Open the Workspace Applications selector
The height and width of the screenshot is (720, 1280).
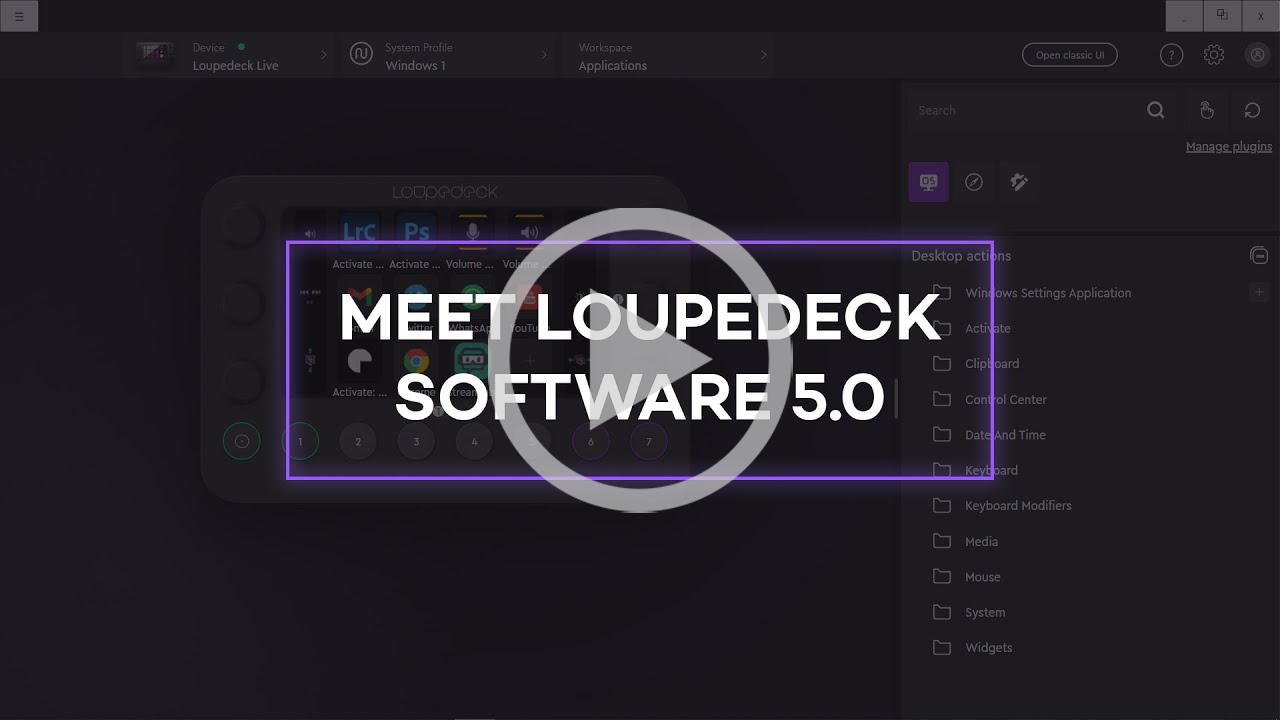coord(669,56)
